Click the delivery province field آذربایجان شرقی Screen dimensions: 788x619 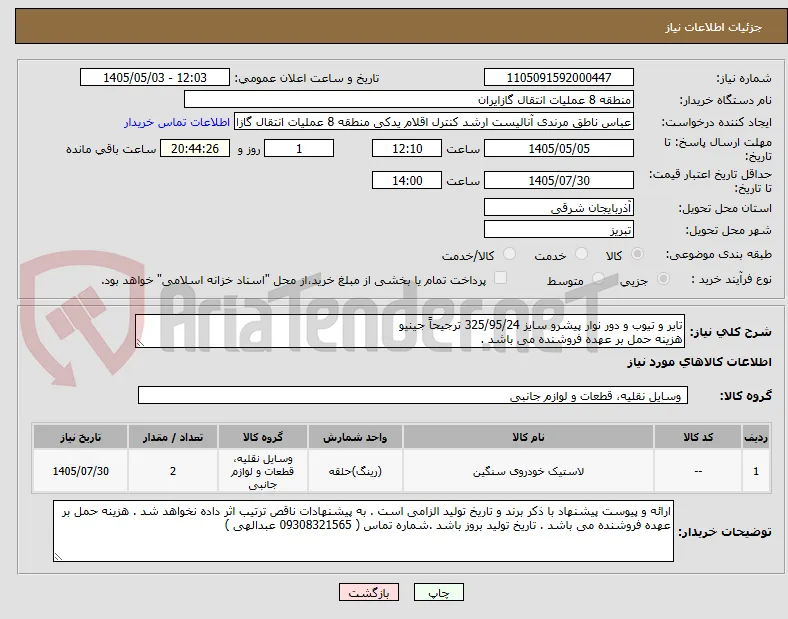tap(558, 208)
